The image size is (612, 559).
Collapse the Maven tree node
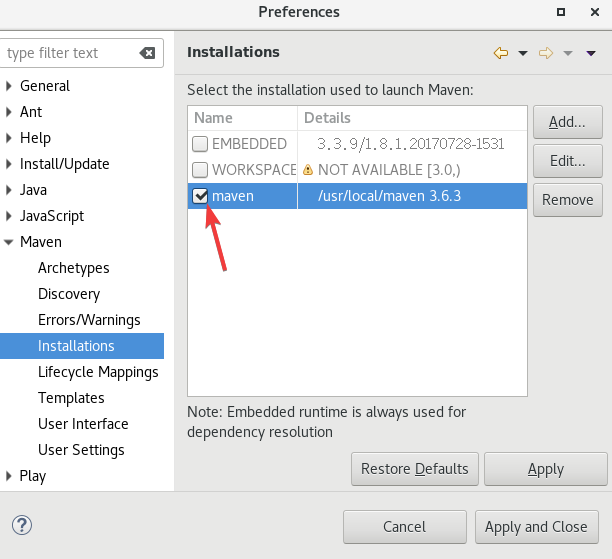pyautogui.click(x=9, y=242)
